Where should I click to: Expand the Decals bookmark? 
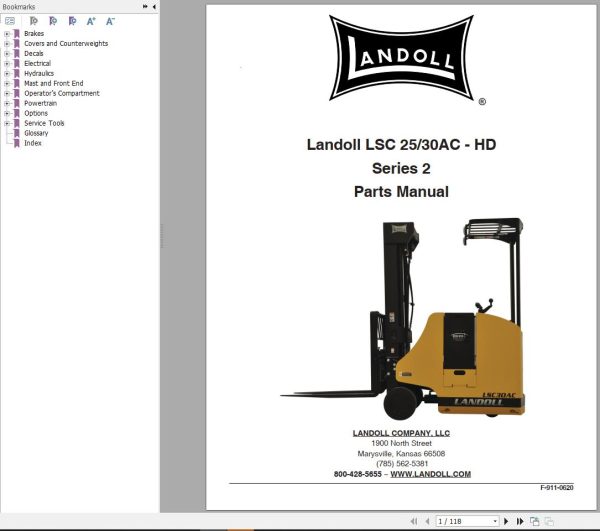(x=7, y=54)
